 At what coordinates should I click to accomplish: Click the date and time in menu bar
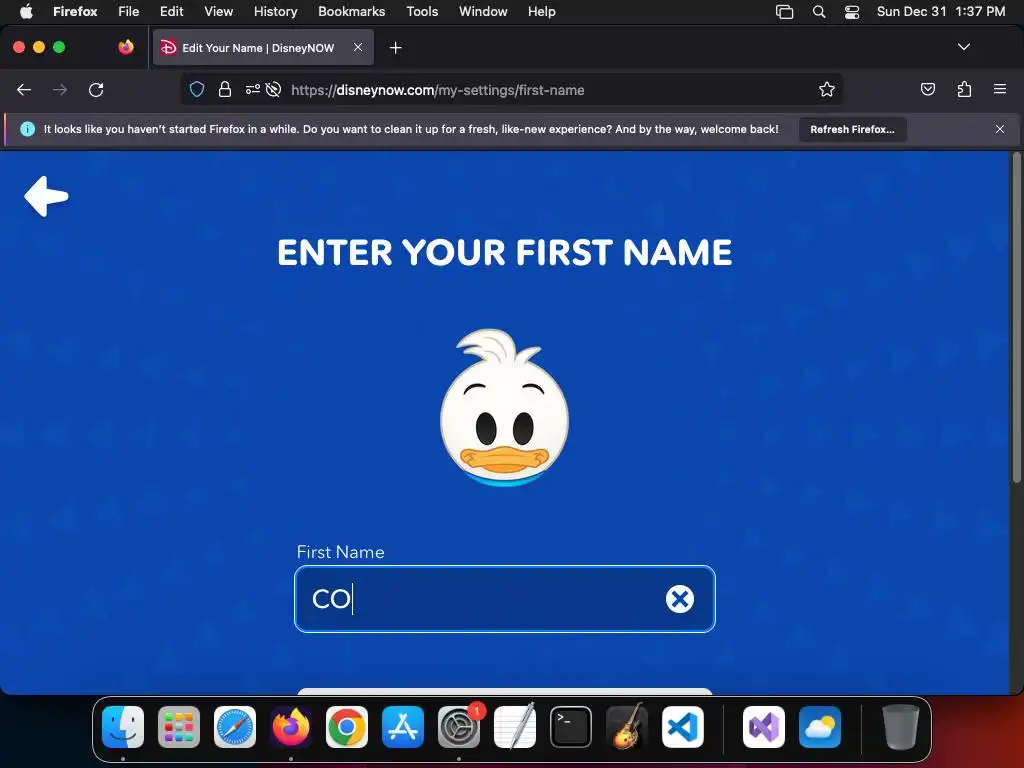[940, 11]
